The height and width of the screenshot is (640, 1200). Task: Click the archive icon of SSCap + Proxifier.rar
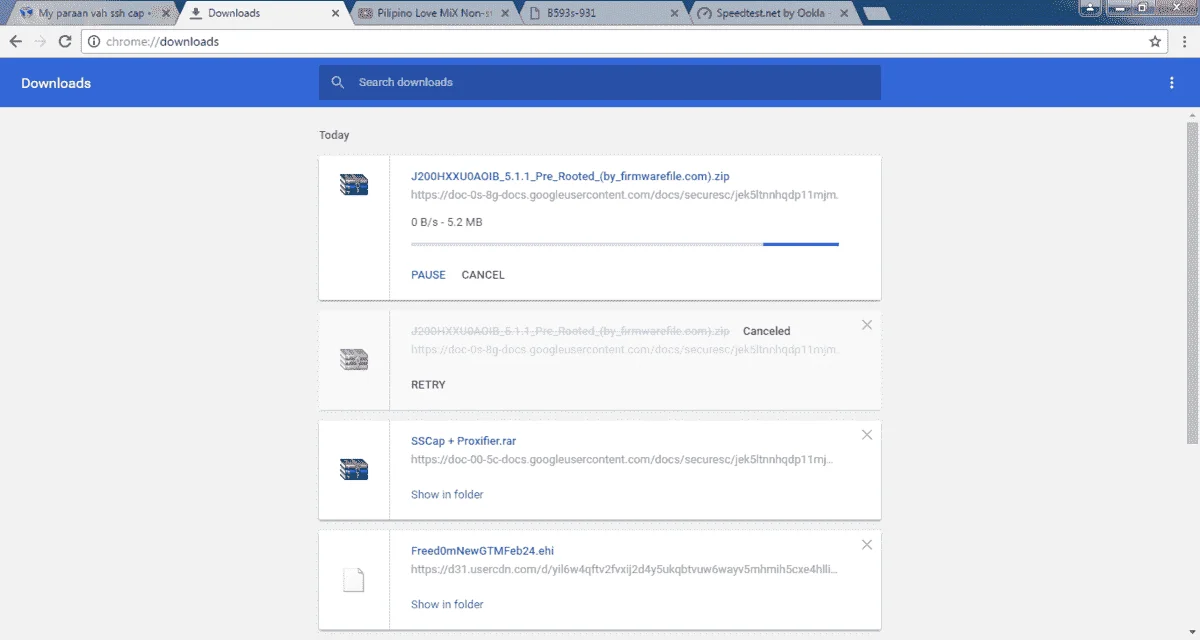(x=354, y=469)
